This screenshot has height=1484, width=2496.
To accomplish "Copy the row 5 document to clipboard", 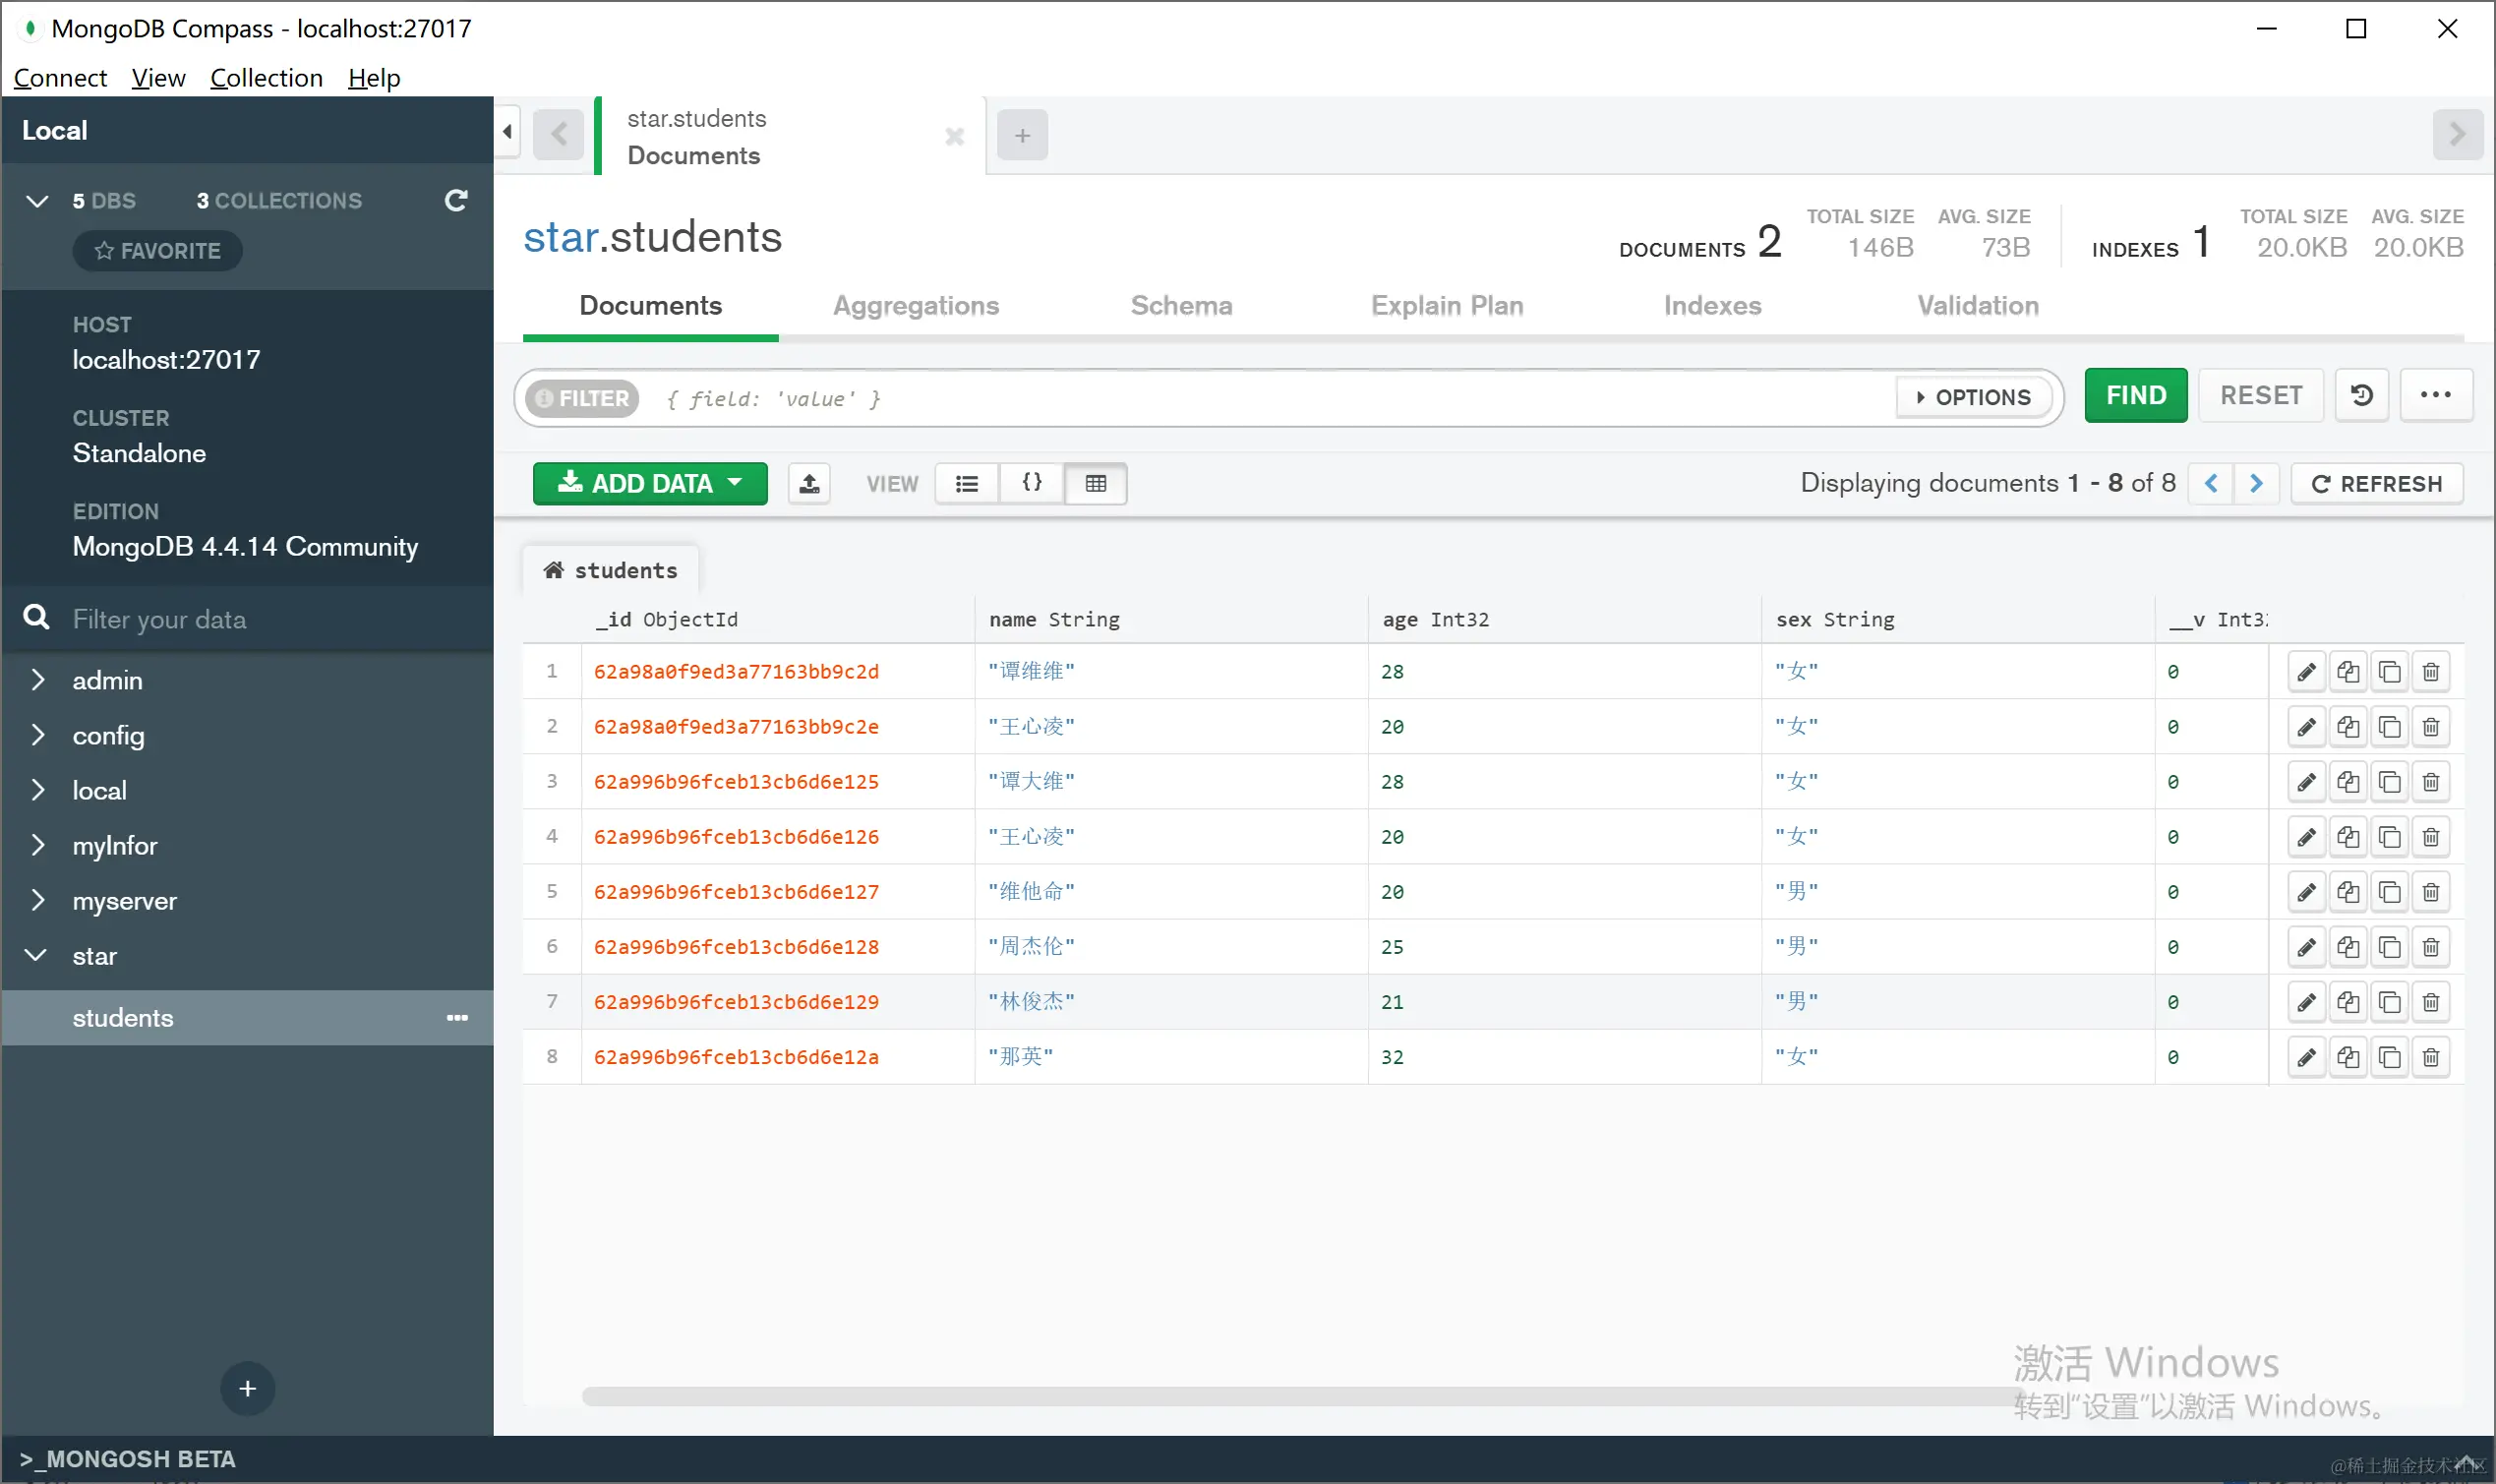I will [x=2348, y=892].
